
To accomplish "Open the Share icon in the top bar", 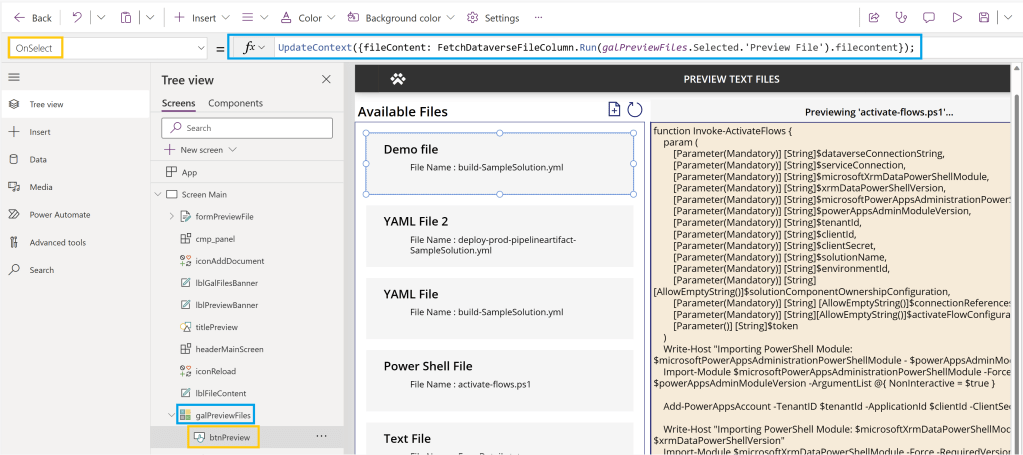I will tap(874, 18).
